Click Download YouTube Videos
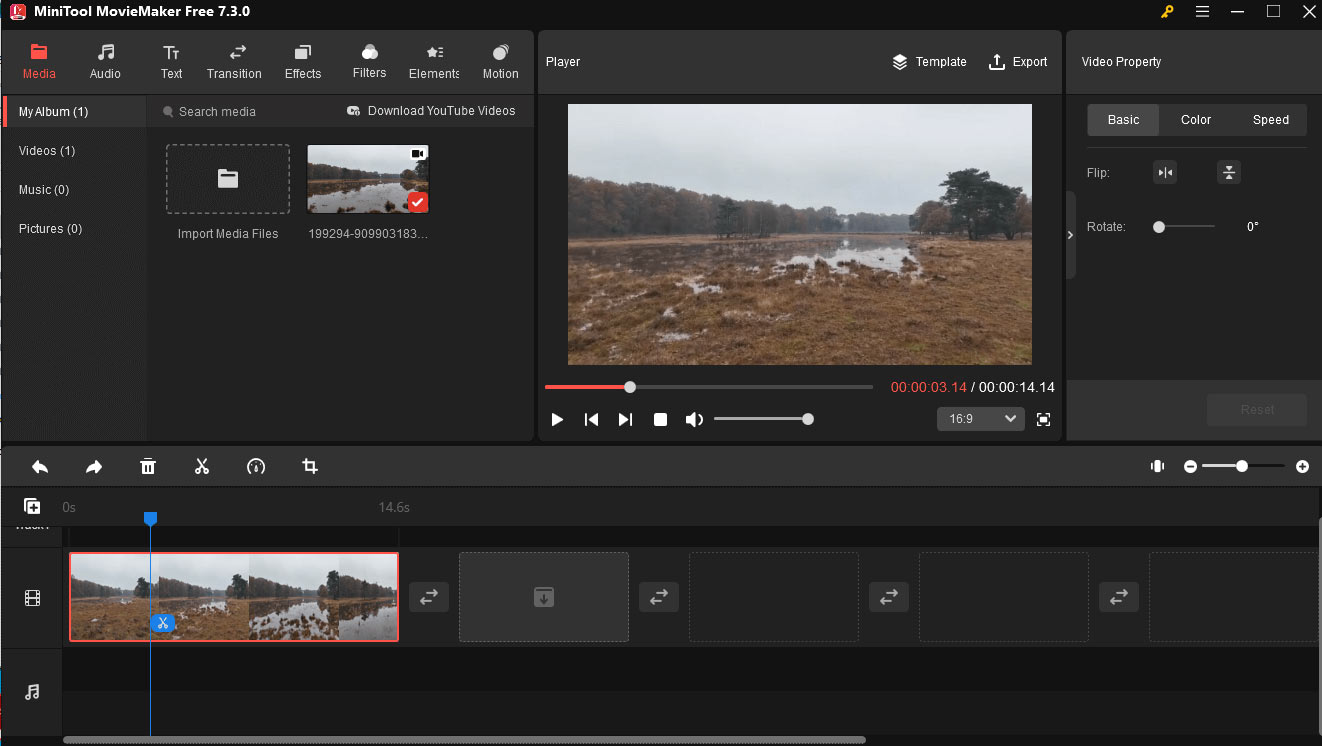1322x746 pixels. tap(431, 111)
